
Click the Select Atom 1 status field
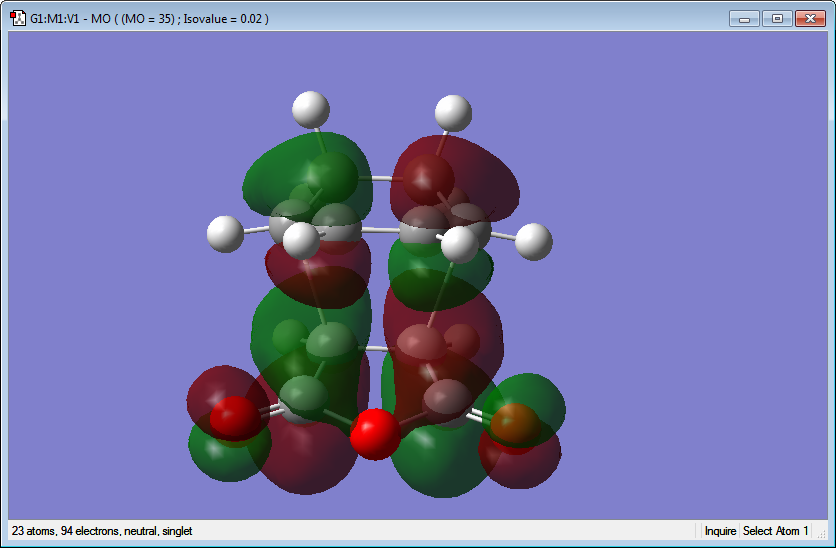[x=776, y=531]
